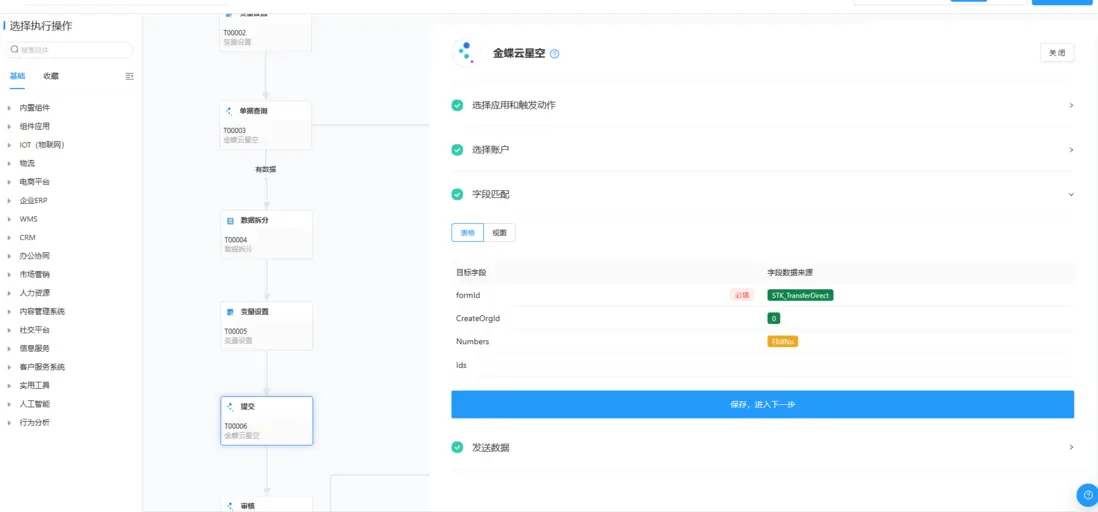This screenshot has height=512, width=1098.
Task: Expand the 发送数据 section chevron
Action: pos(1071,447)
